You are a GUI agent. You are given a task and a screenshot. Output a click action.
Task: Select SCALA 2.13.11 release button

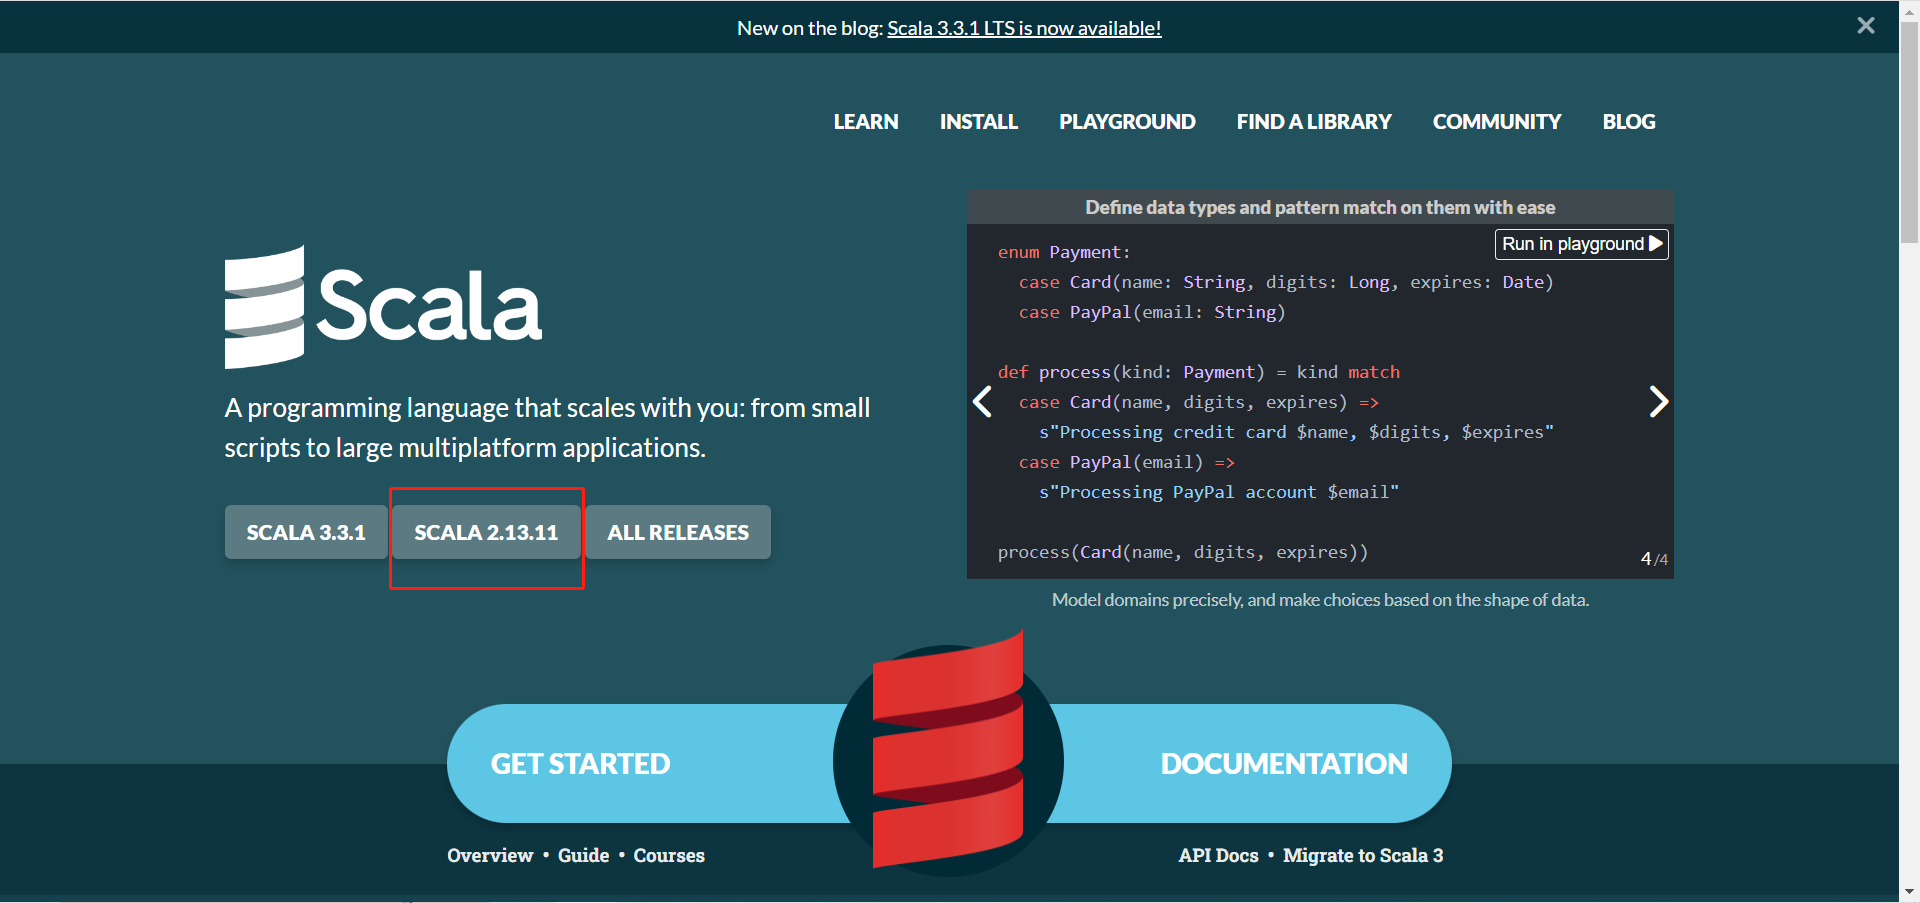[x=486, y=532]
